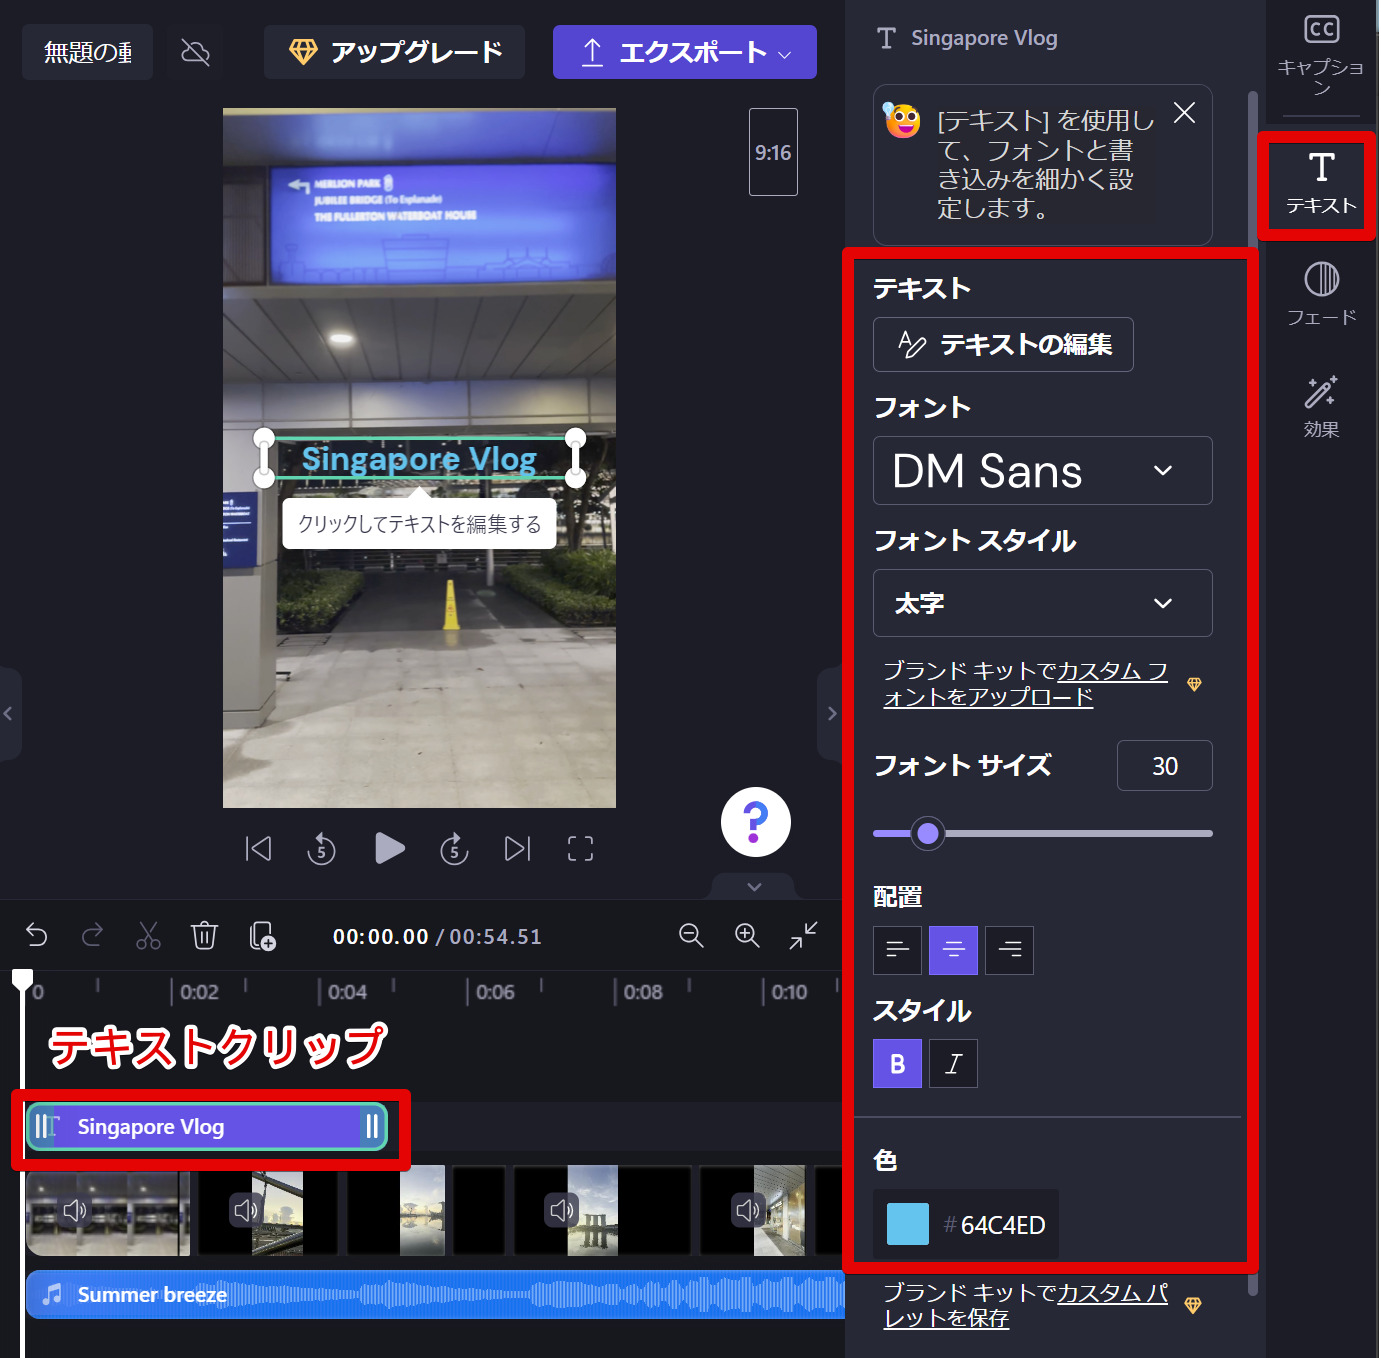Open the キャプション panel
The height and width of the screenshot is (1358, 1381).
[x=1320, y=55]
